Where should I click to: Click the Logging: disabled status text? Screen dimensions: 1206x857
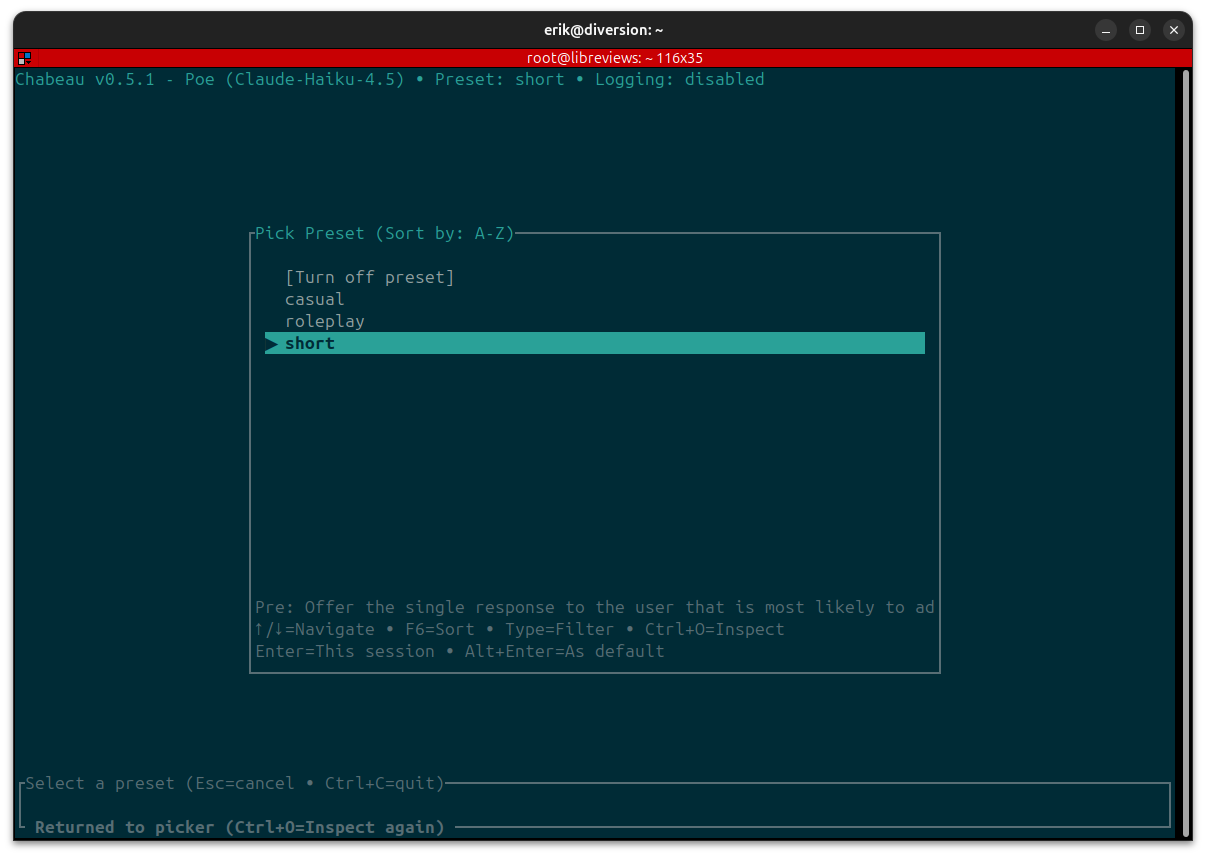click(x=679, y=79)
